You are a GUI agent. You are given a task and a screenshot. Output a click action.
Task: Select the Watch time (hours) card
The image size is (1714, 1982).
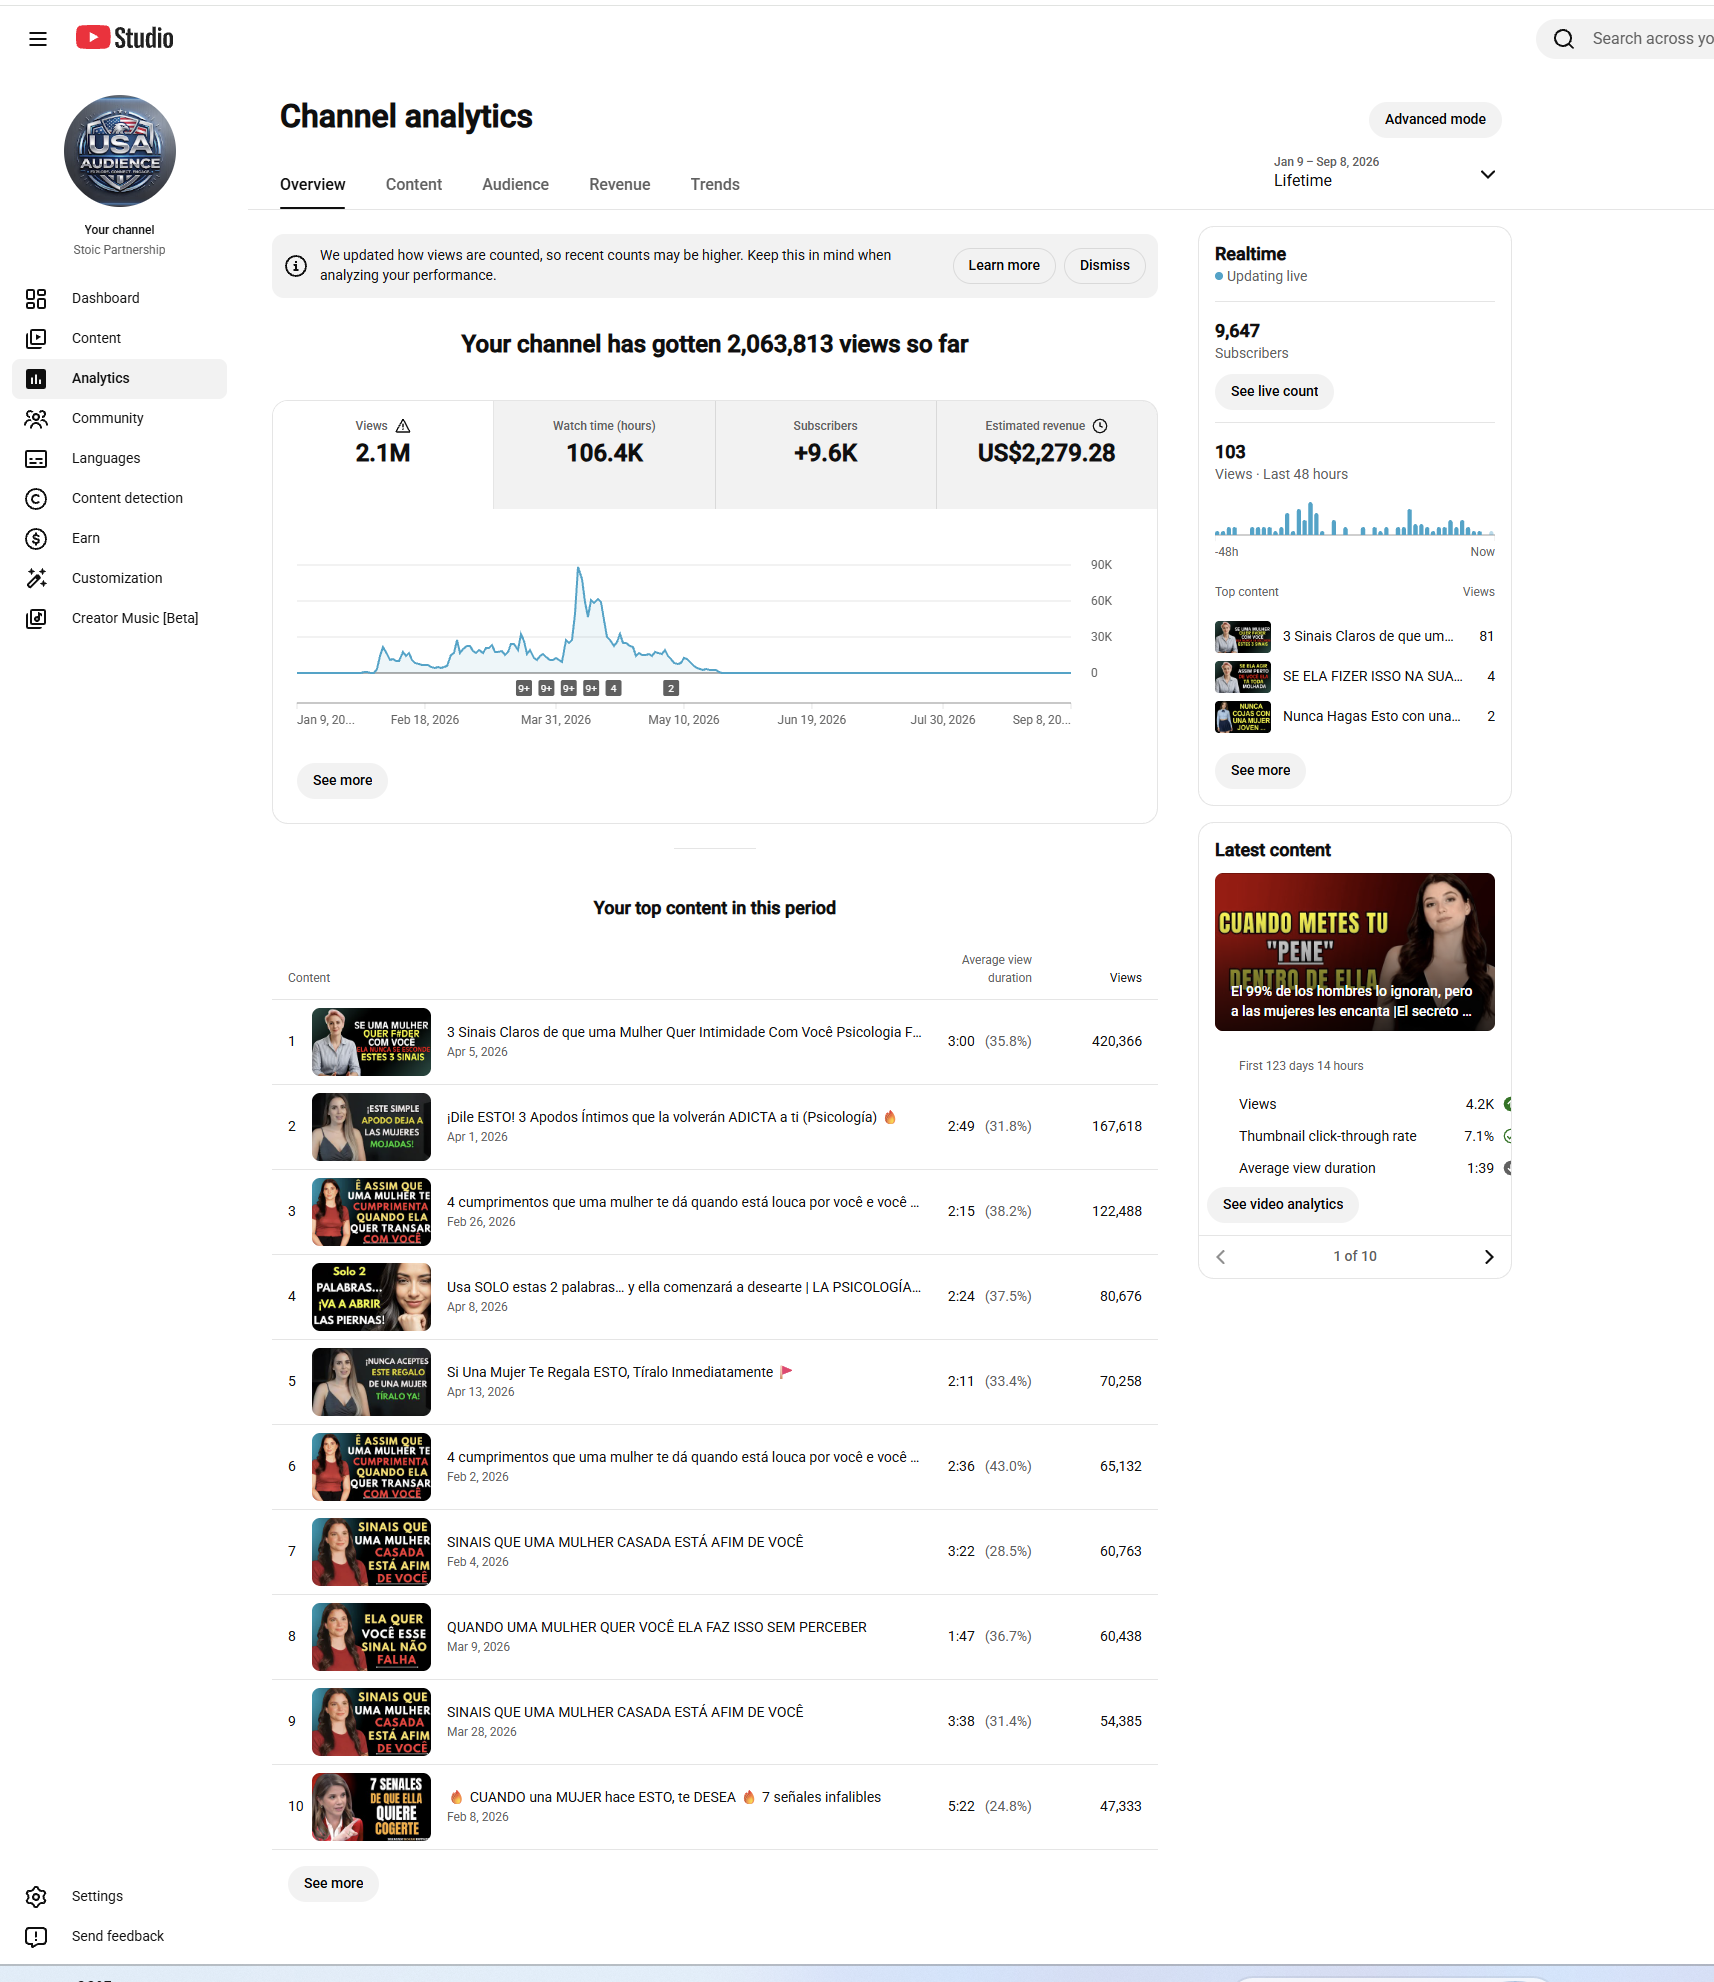[604, 455]
